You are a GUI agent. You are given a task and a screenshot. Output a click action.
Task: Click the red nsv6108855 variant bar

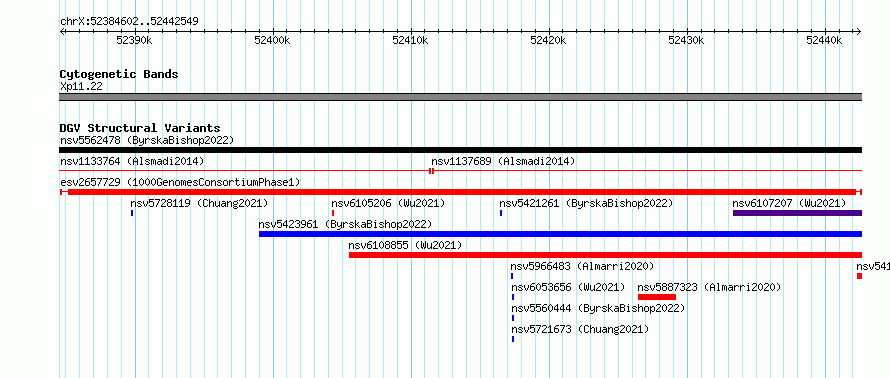click(x=606, y=255)
